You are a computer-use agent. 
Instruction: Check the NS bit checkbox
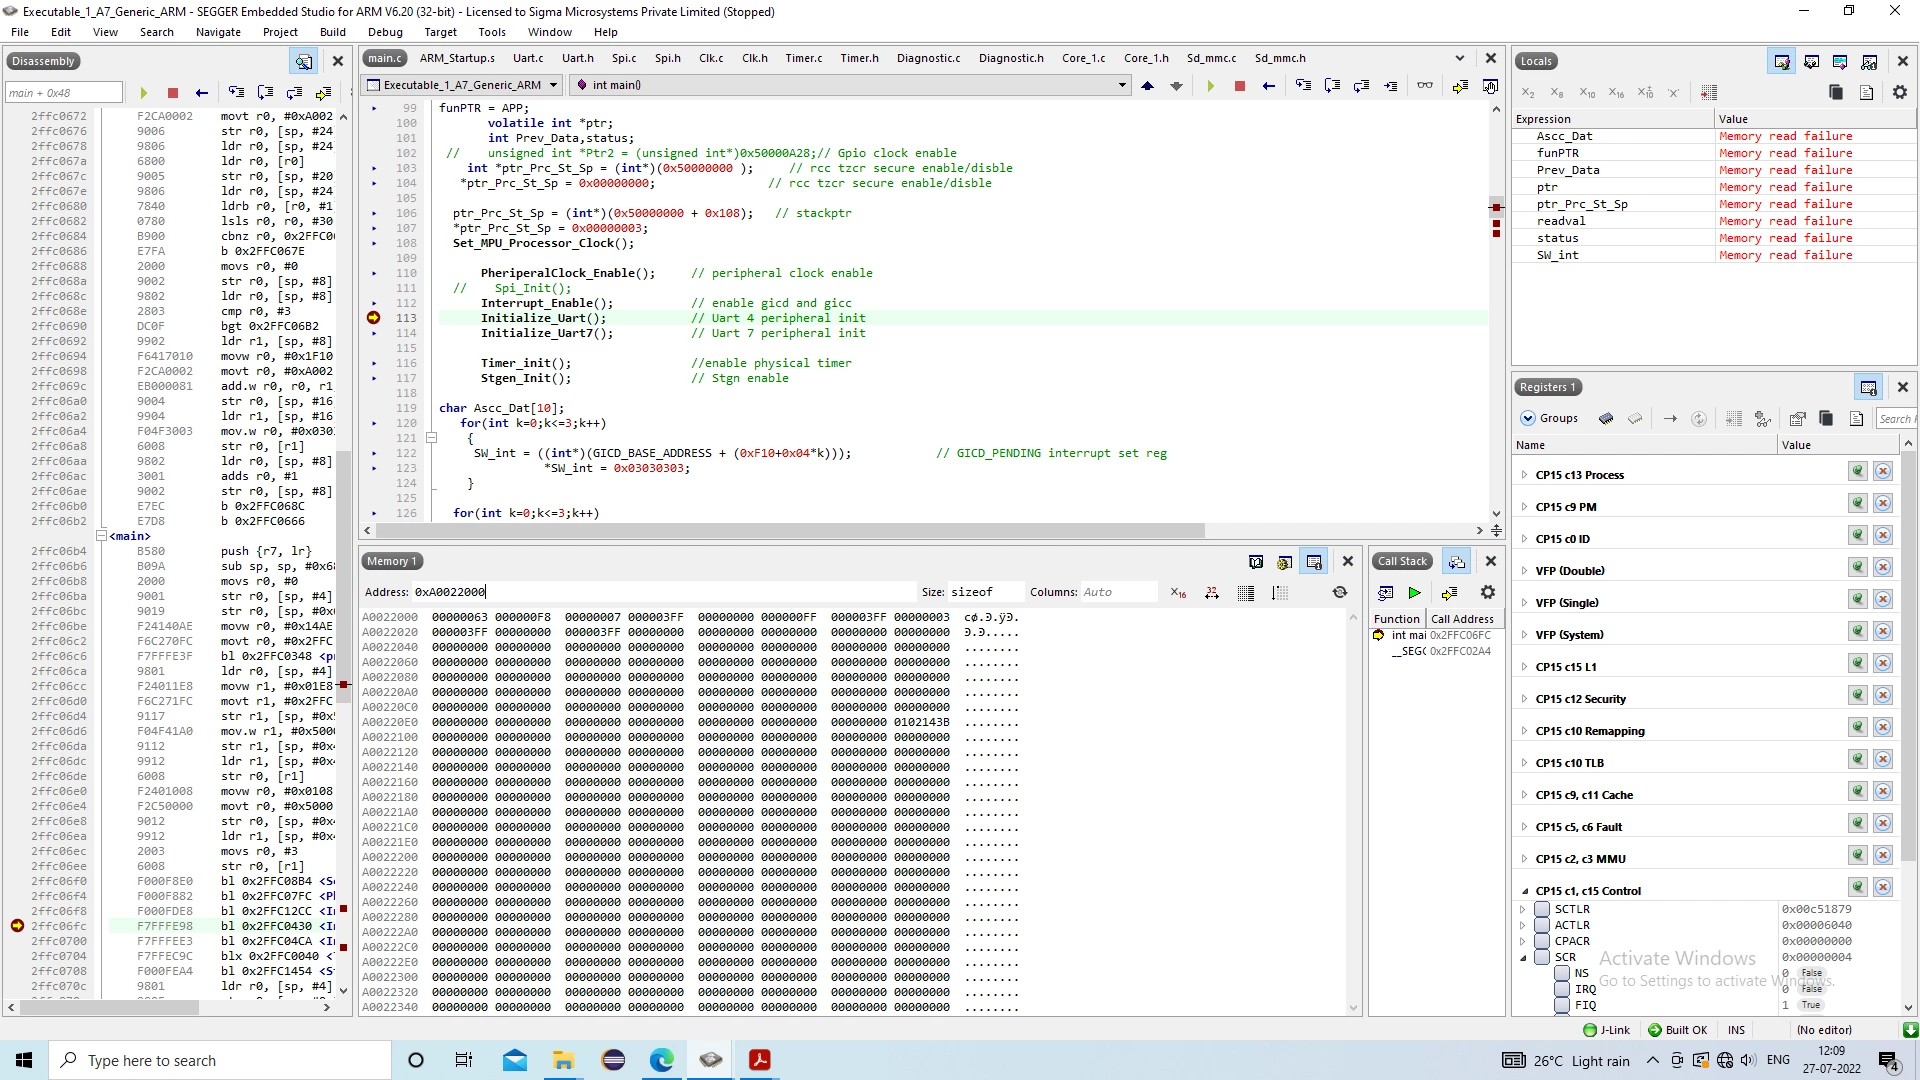1562,974
